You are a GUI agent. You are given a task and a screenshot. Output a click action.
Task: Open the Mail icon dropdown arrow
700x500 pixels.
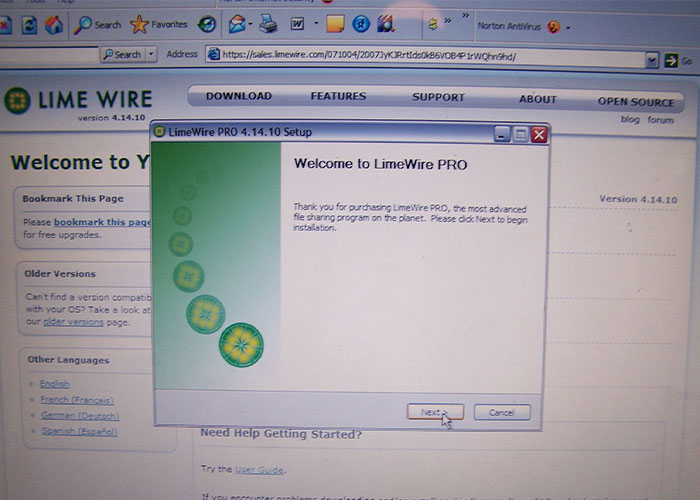[x=251, y=24]
